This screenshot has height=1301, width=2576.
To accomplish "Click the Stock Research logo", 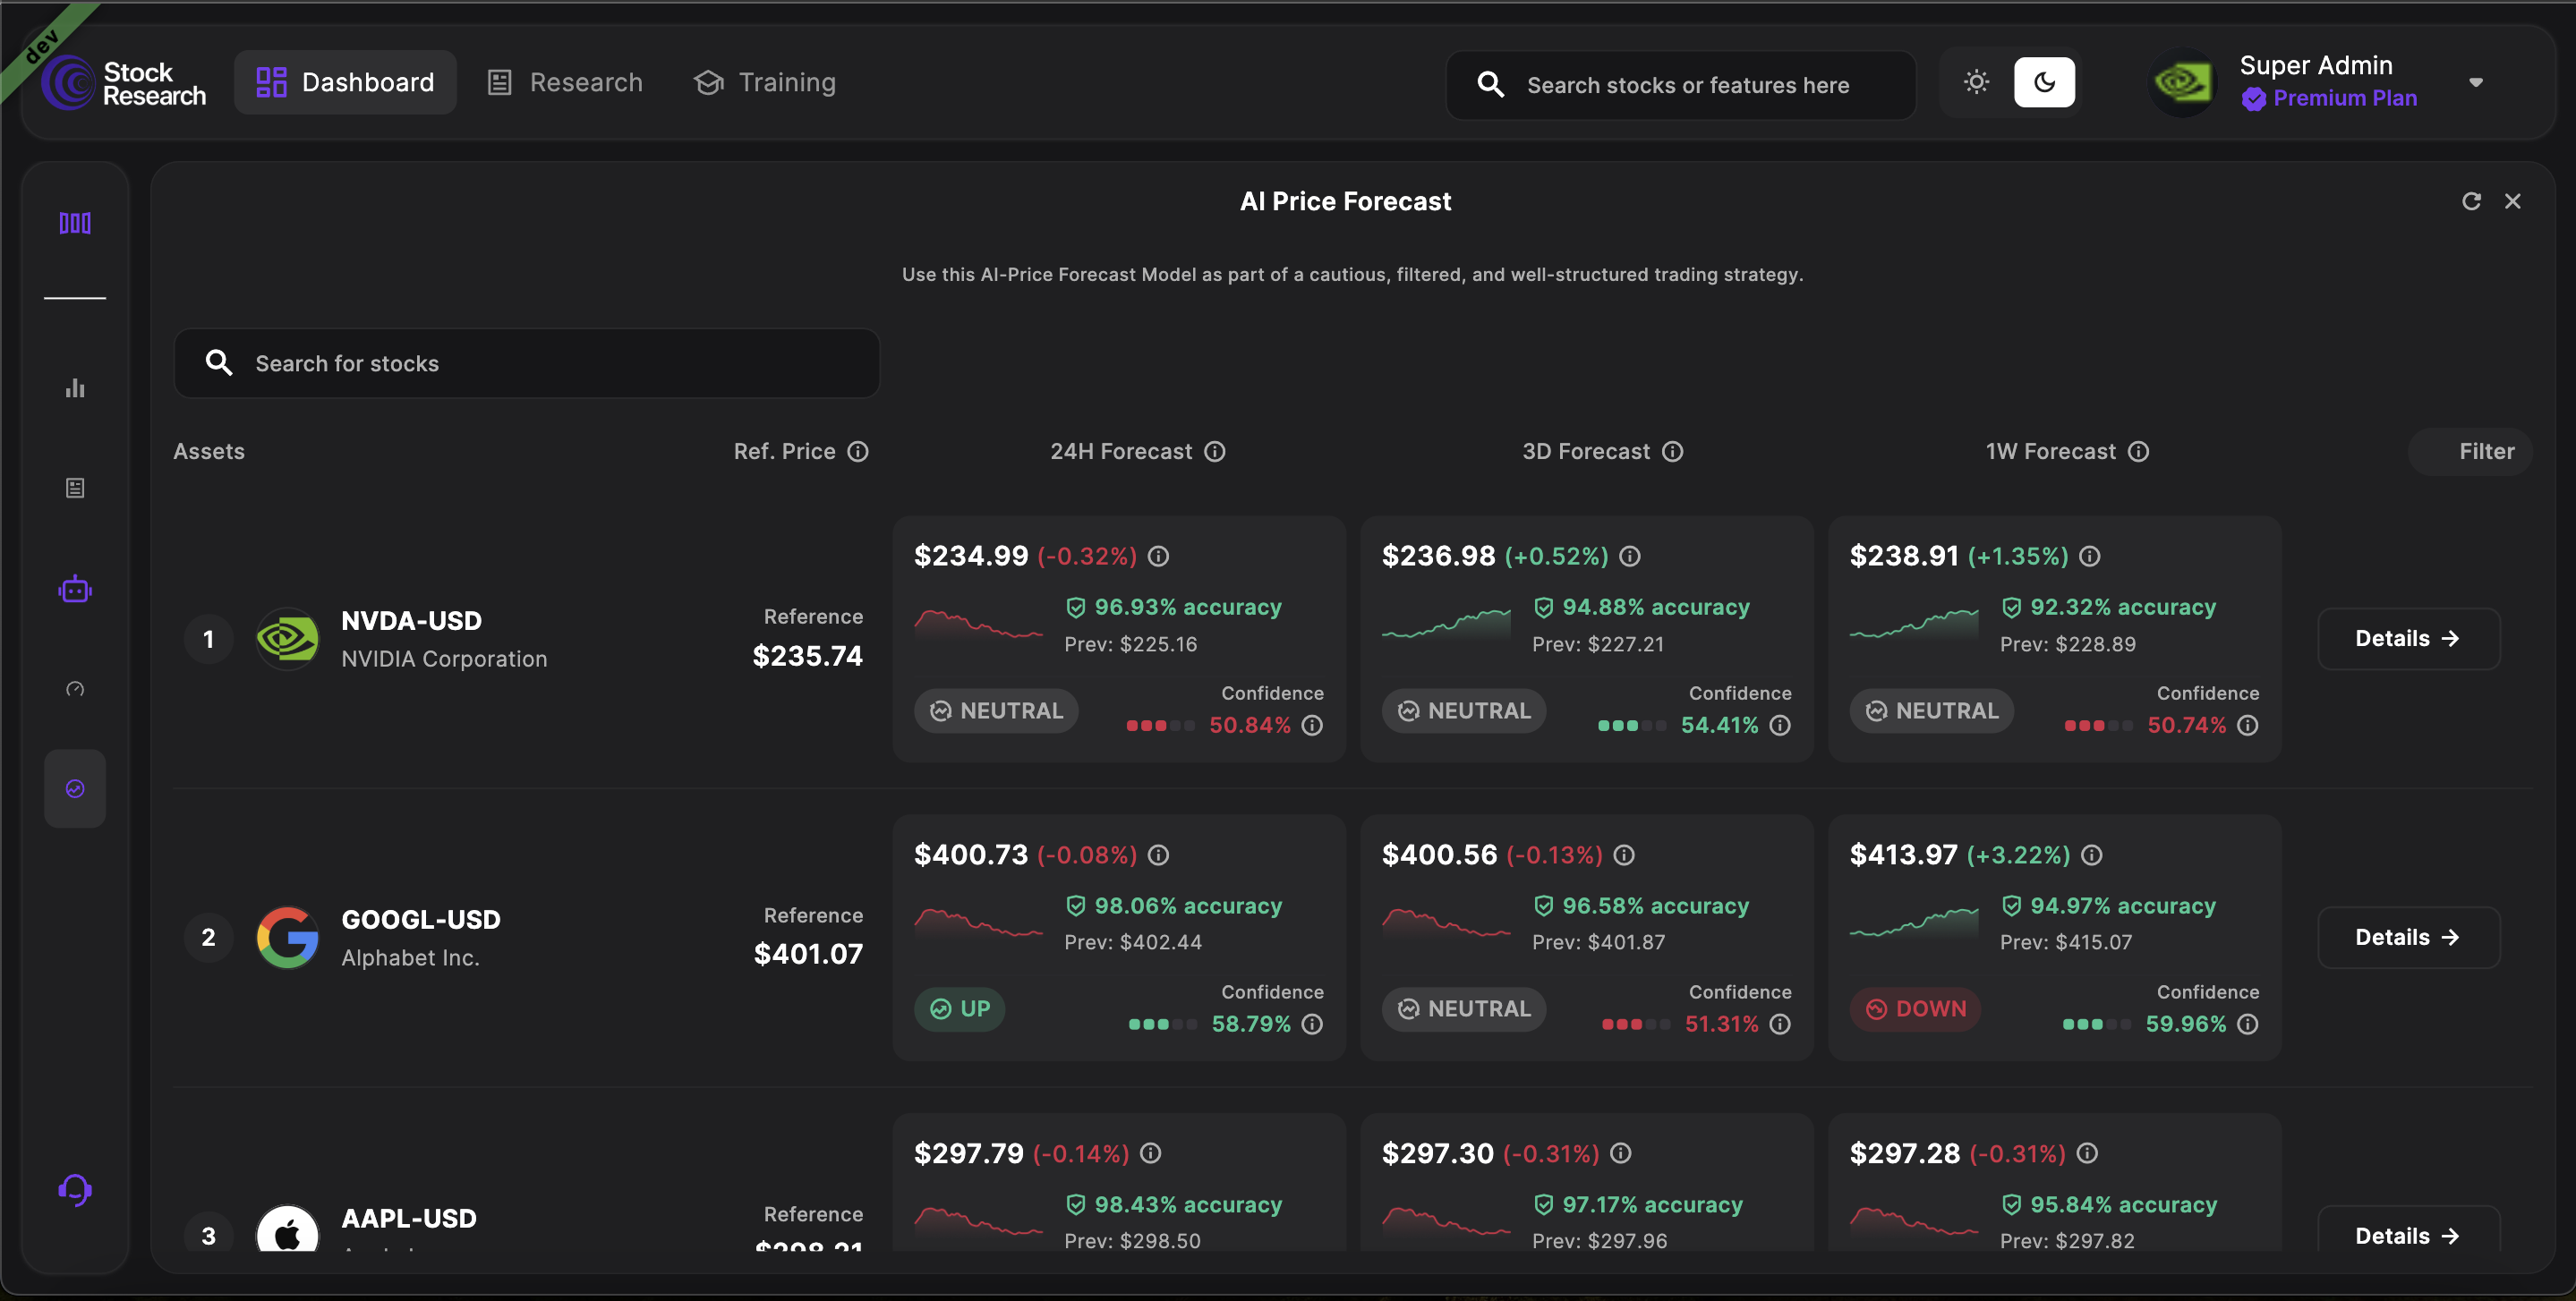I will point(124,83).
